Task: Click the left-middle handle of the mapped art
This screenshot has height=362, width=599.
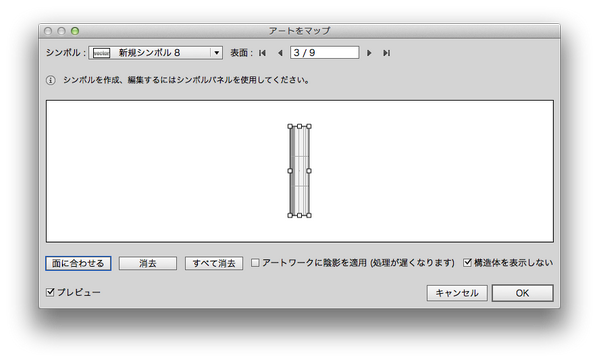Action: (x=290, y=171)
